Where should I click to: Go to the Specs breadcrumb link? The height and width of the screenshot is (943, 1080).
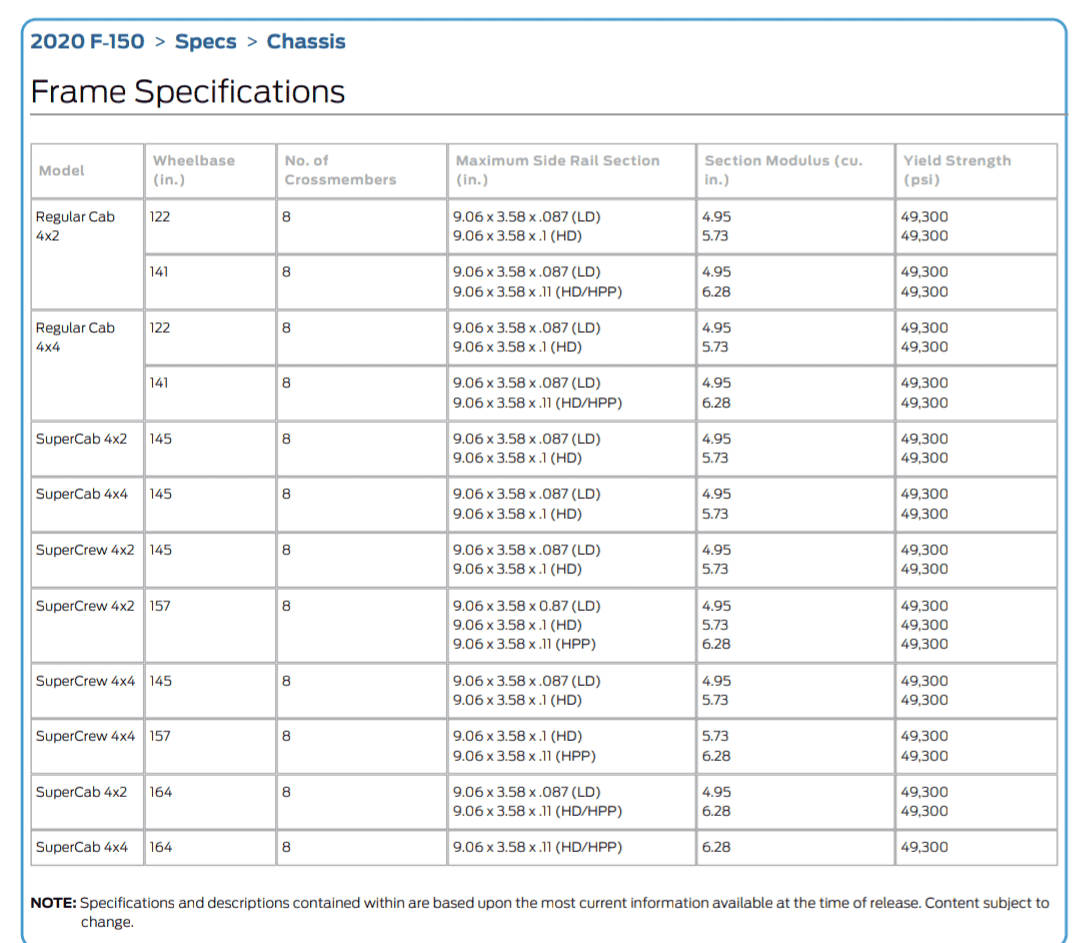pyautogui.click(x=205, y=41)
